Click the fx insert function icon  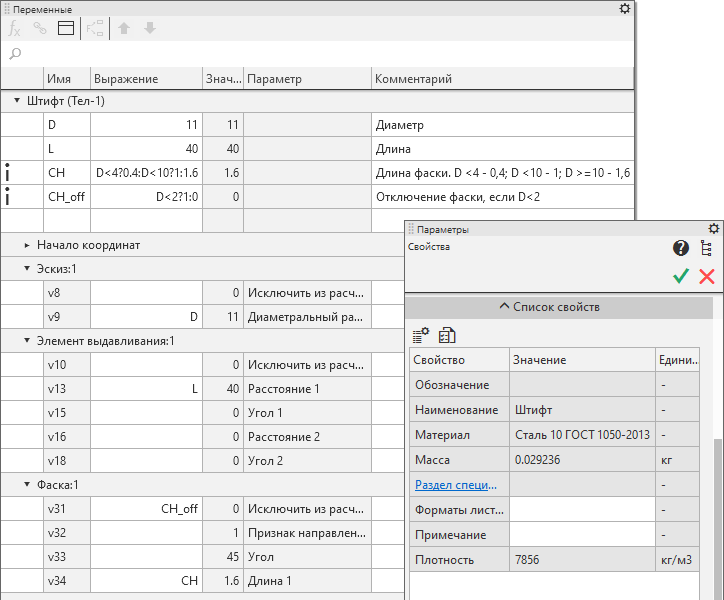[x=15, y=29]
